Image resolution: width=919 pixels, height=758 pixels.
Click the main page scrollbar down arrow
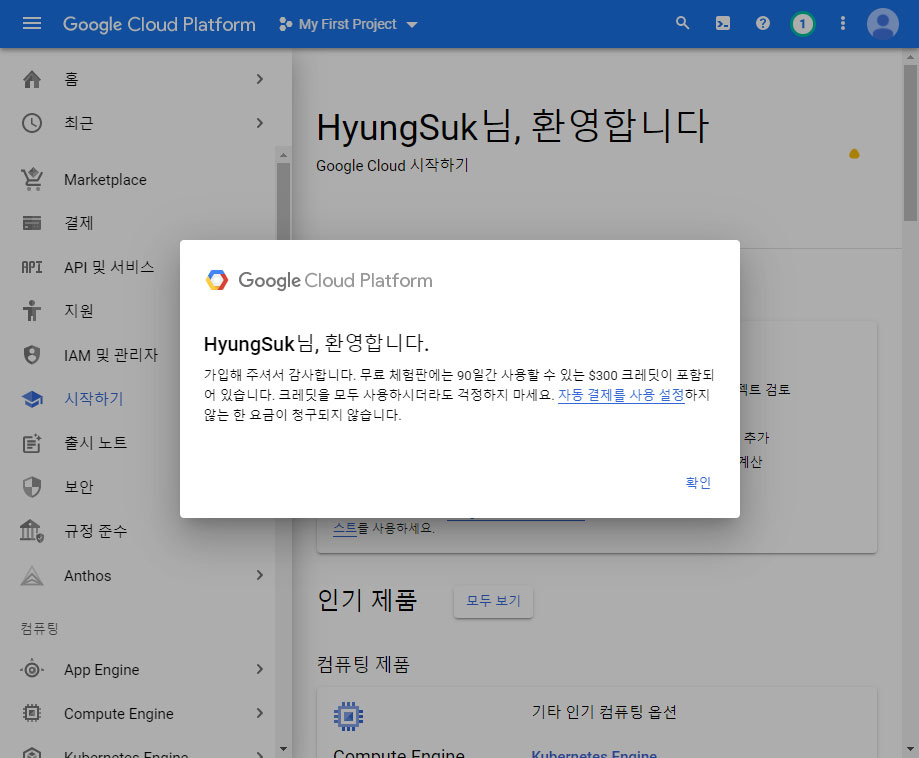910,749
